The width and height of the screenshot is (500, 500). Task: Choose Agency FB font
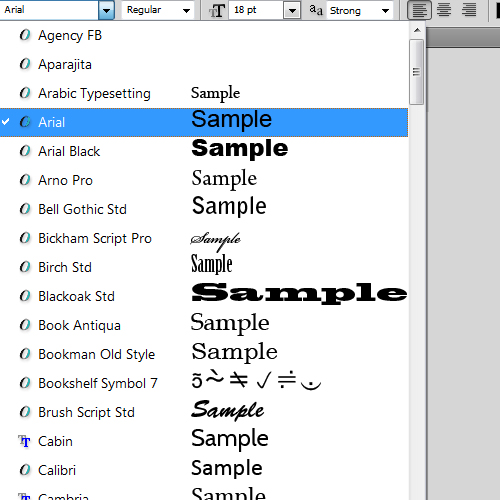tap(204, 35)
